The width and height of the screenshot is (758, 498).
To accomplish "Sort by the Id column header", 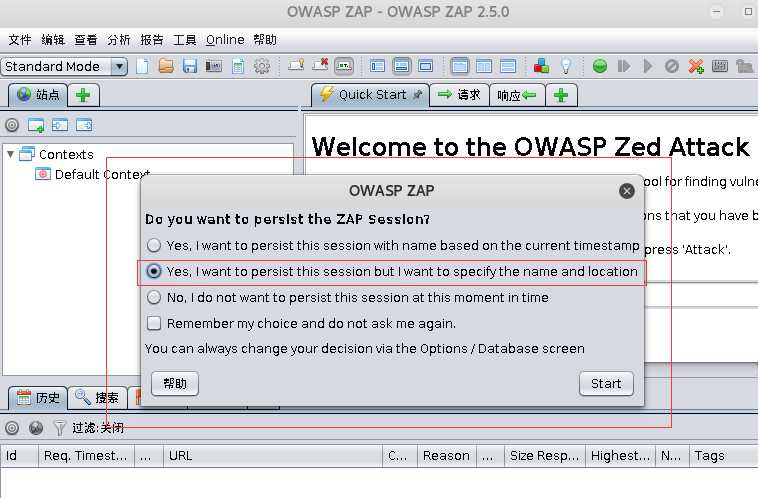I will click(19, 456).
